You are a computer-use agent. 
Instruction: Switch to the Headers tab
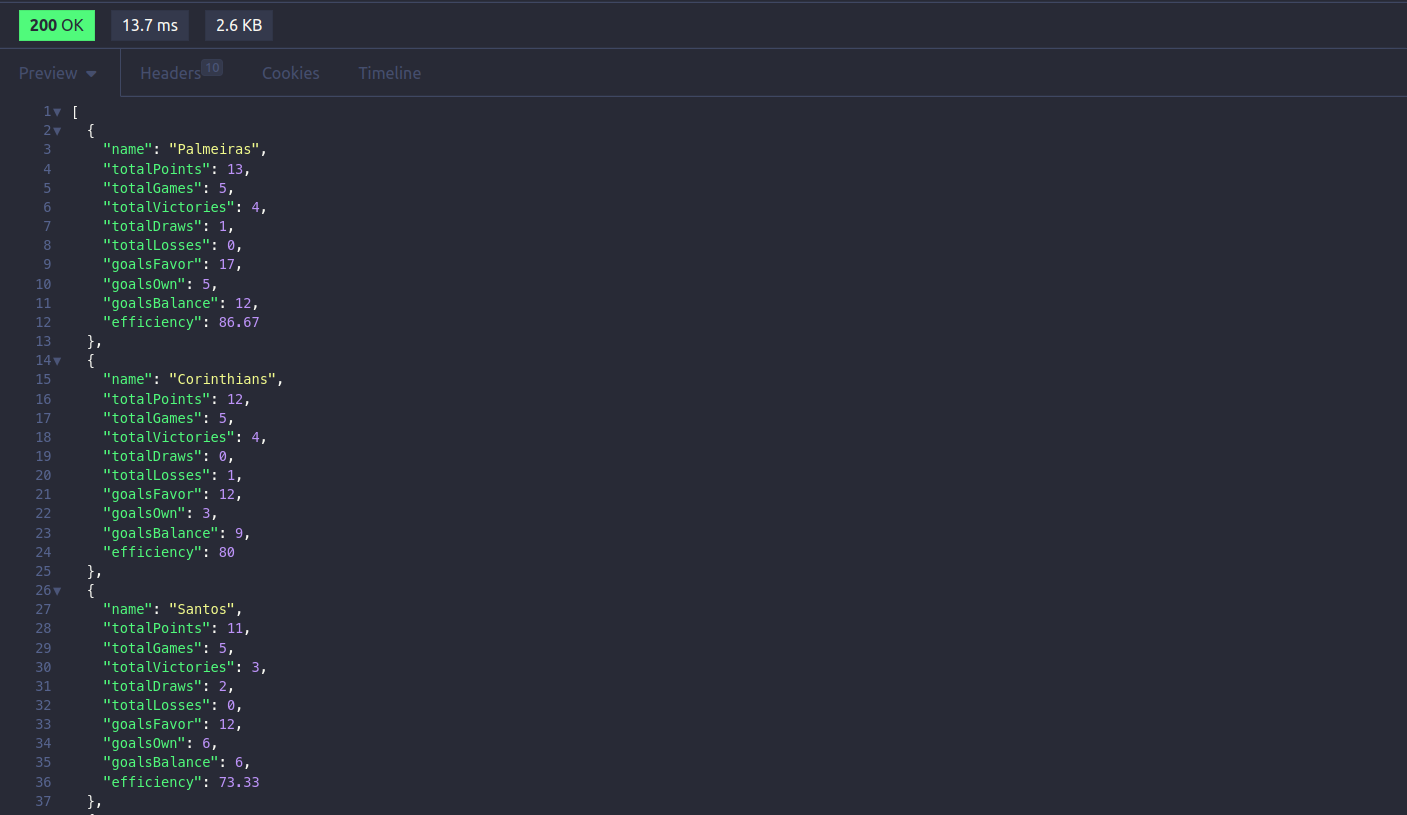(x=170, y=72)
